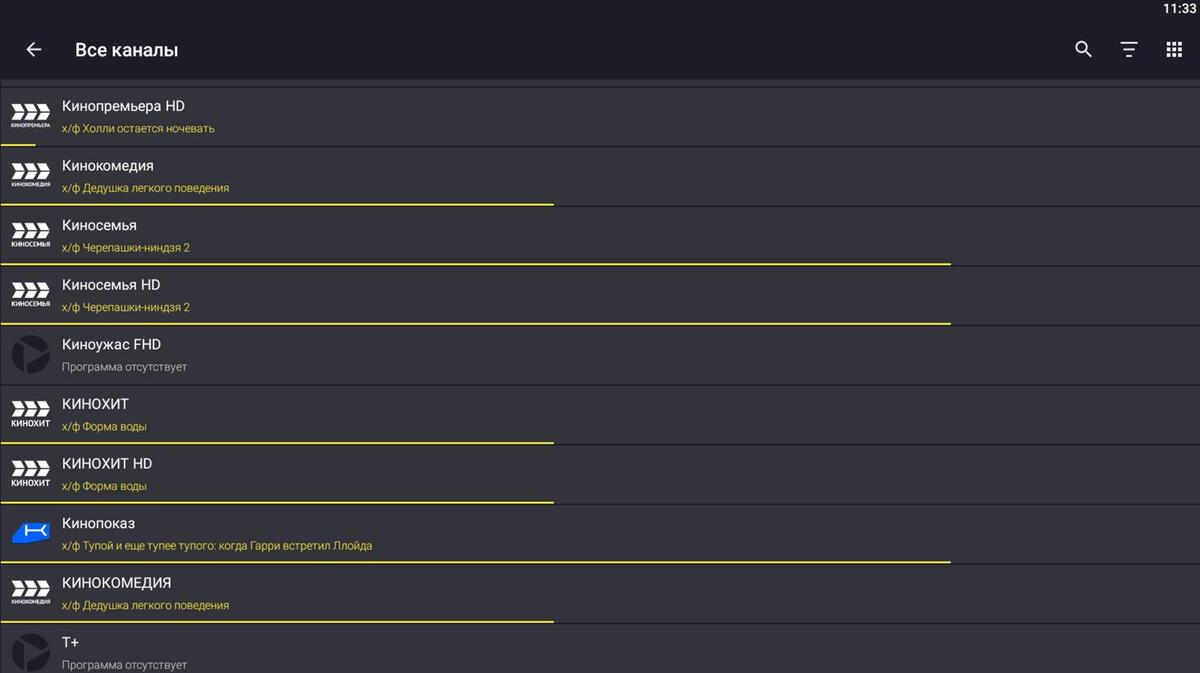Viewport: 1200px width, 673px height.
Task: Click Форма воды under КИНОХИТ HD
Action: (104, 487)
